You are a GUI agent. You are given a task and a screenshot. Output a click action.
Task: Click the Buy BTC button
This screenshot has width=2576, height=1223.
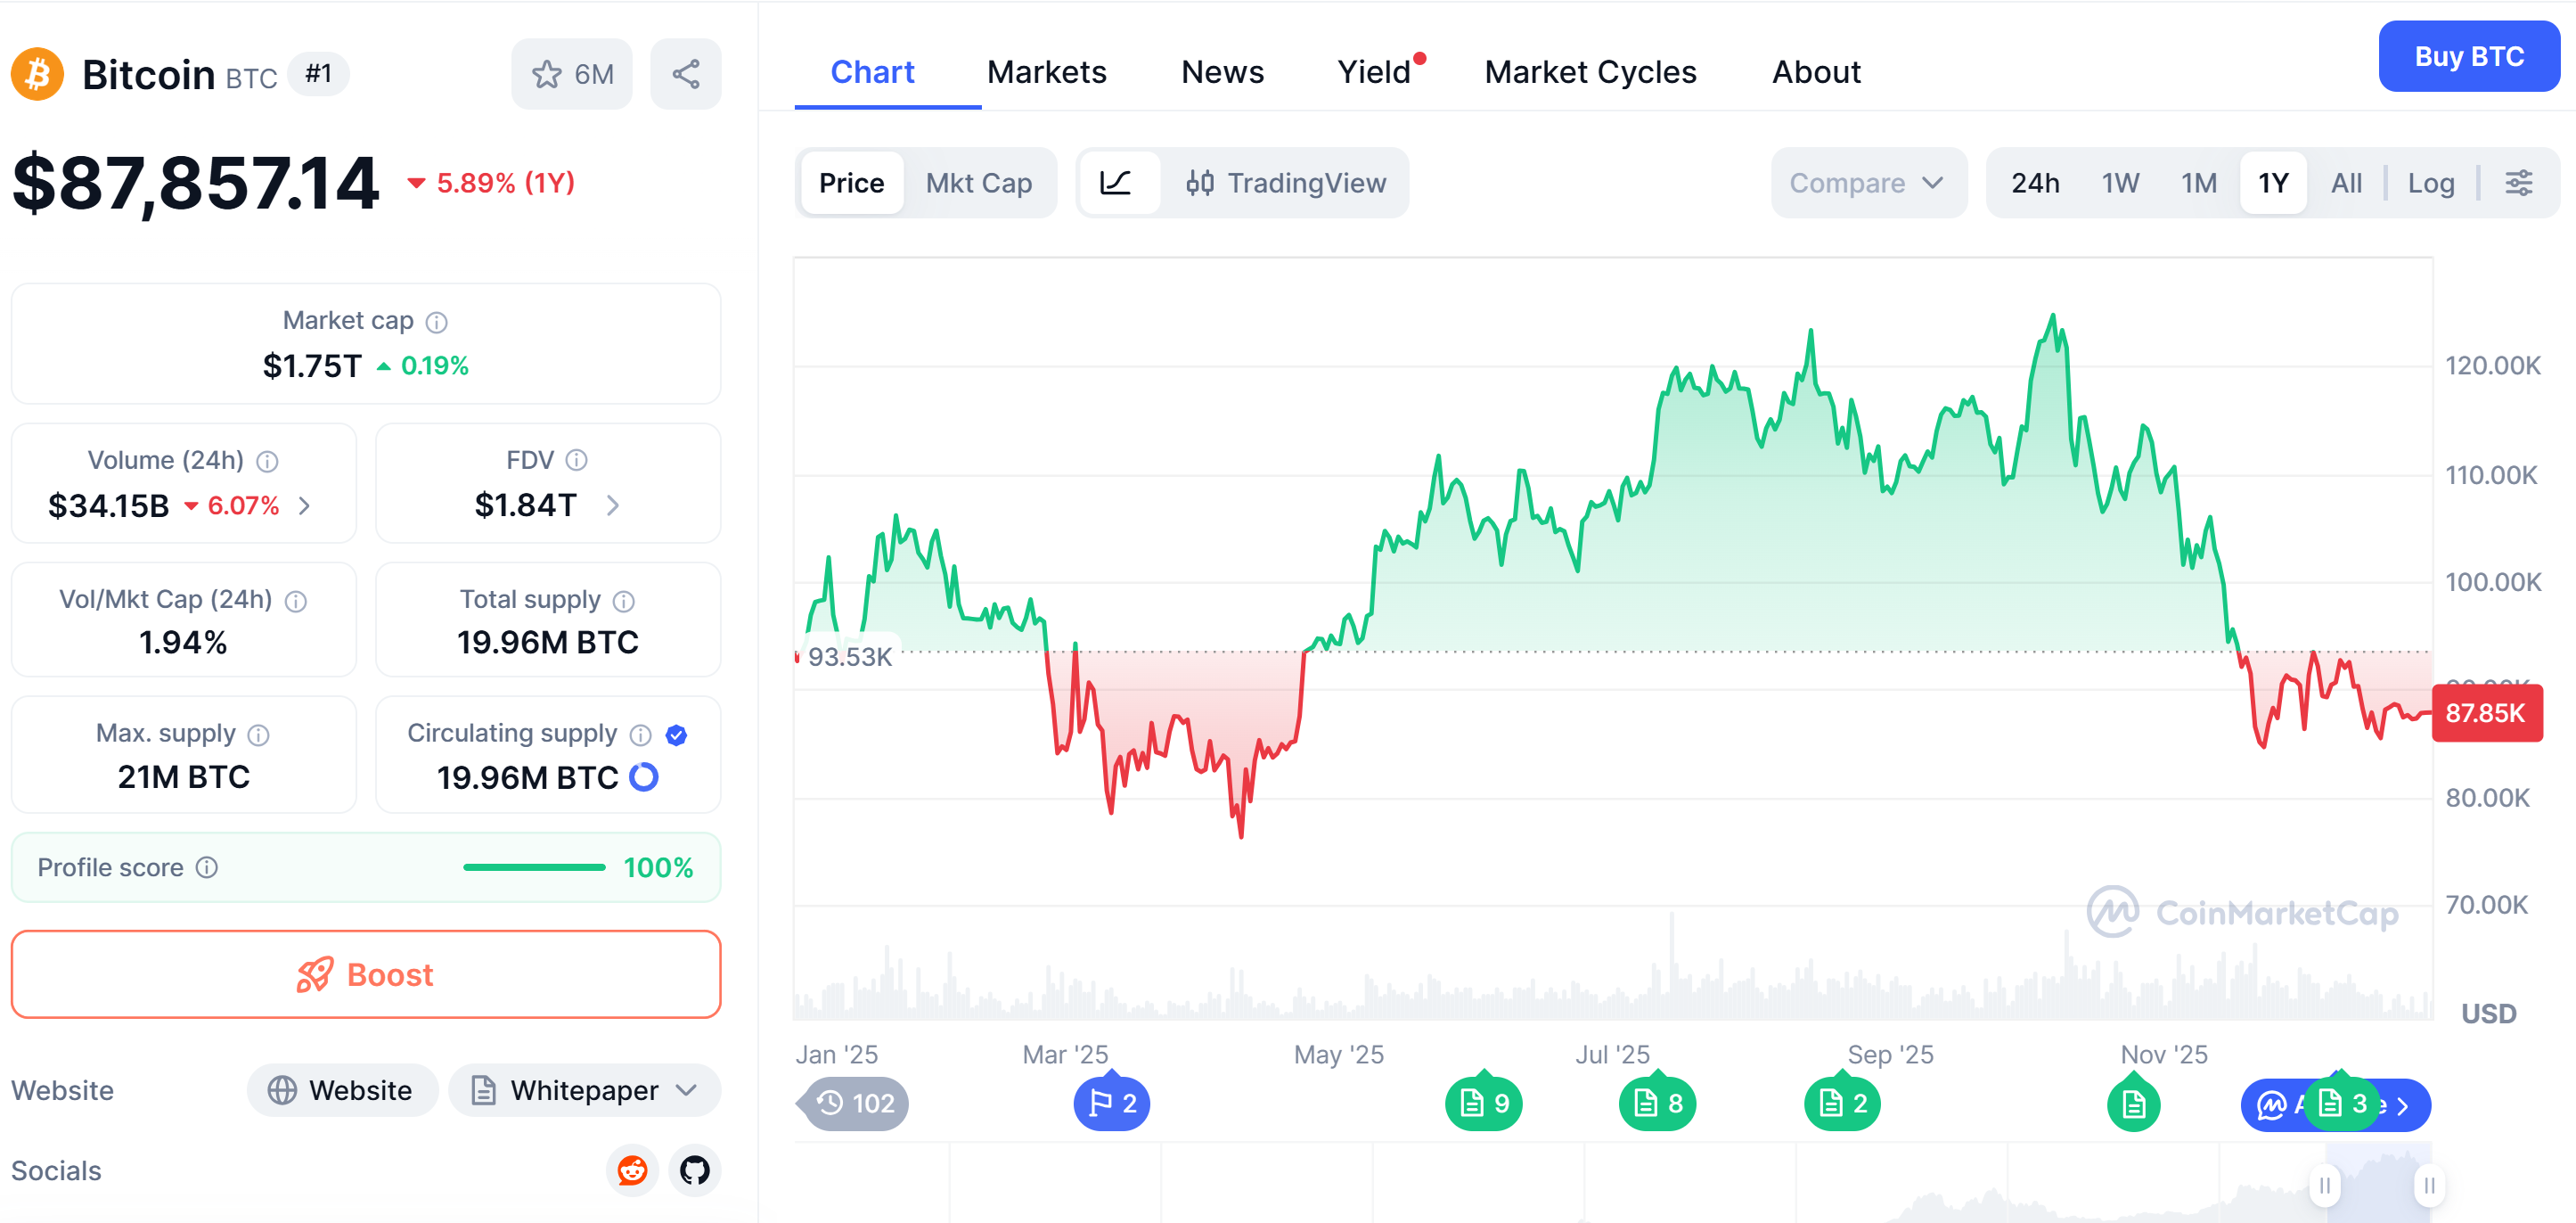coord(2469,56)
